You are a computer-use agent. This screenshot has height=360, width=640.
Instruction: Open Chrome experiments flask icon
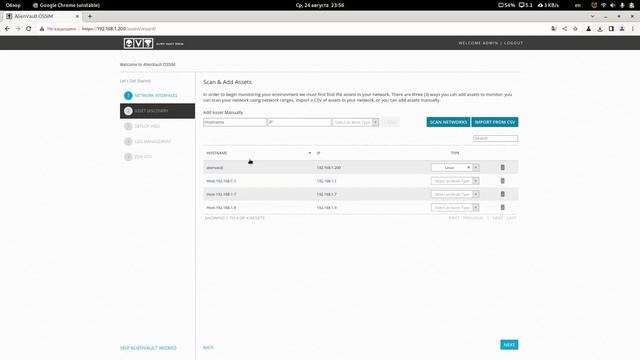point(589,29)
